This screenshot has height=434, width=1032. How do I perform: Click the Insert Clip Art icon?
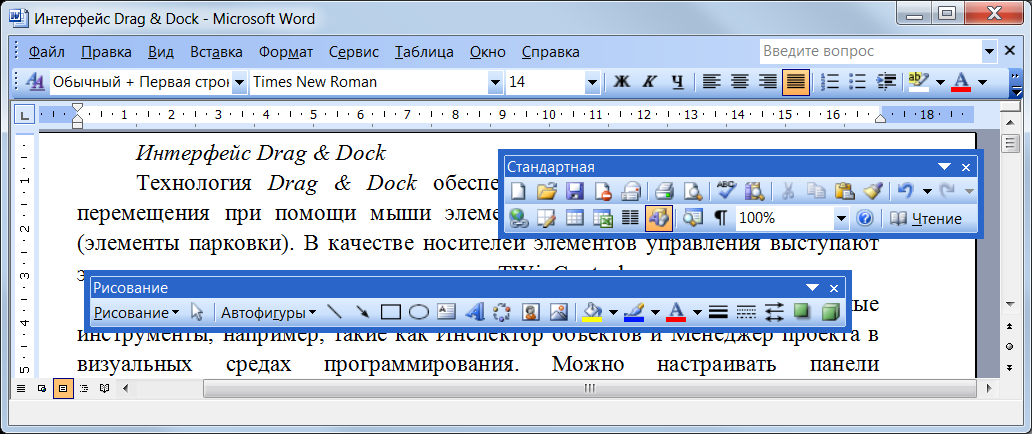click(x=530, y=312)
